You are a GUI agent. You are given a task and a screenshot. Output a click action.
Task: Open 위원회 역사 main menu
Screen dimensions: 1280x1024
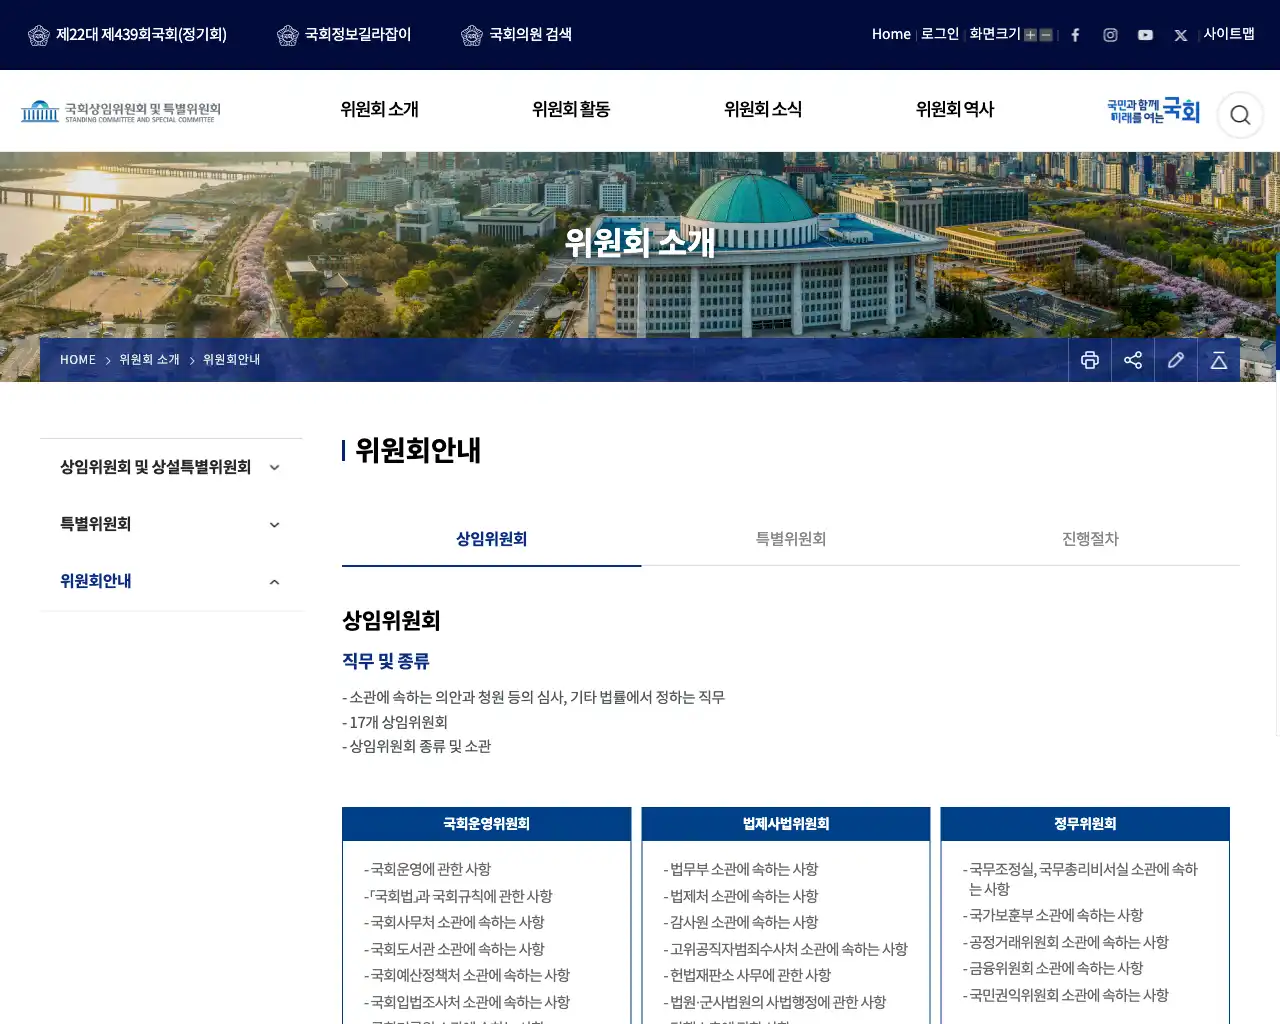[x=955, y=110]
